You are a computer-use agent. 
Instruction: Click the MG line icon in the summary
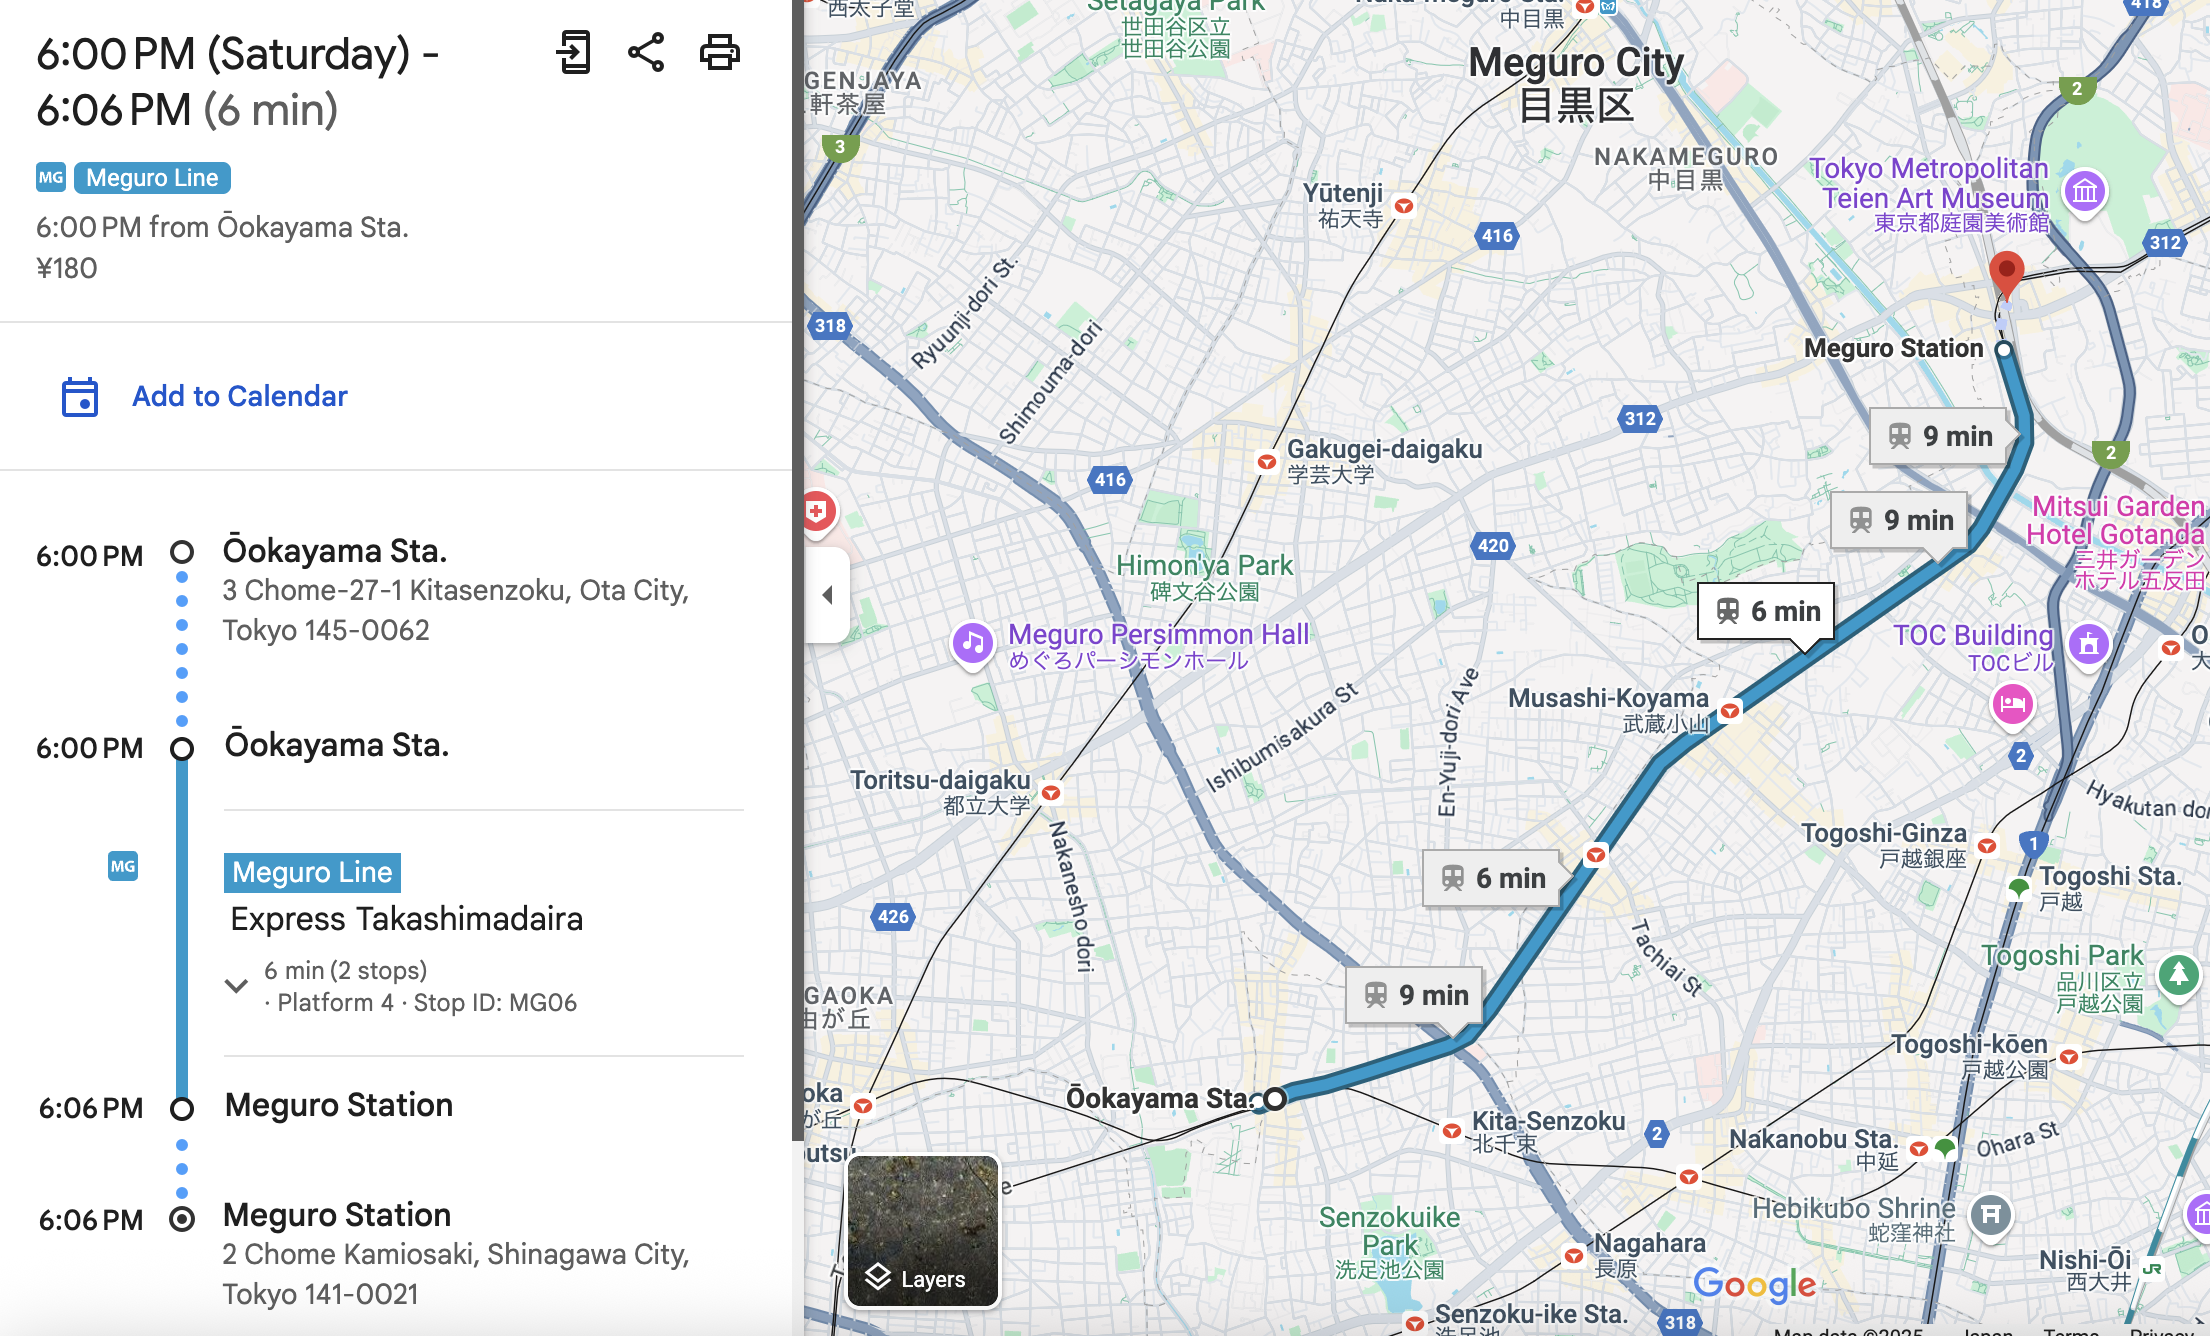pyautogui.click(x=51, y=178)
